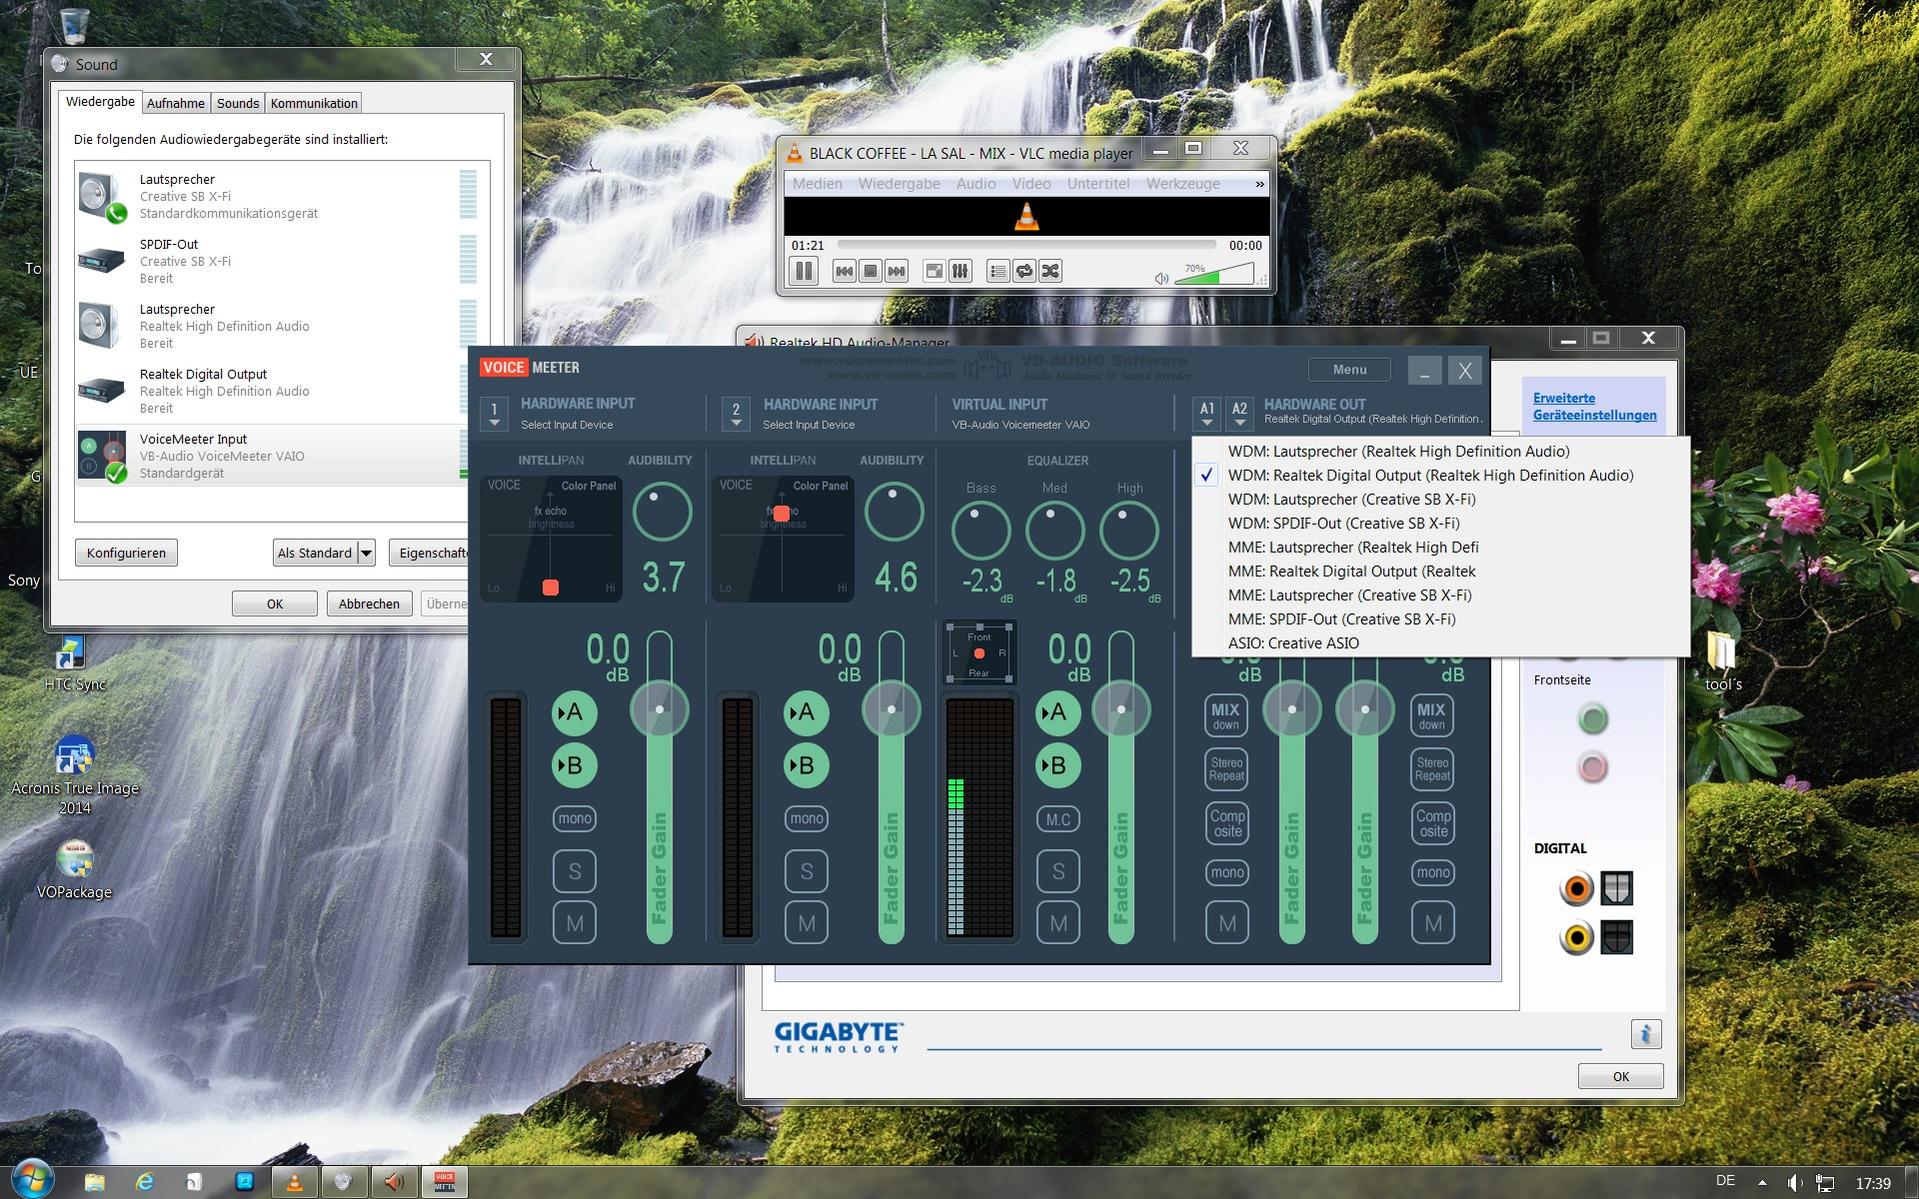This screenshot has width=1919, height=1199.
Task: Open the Voicemeeter Menu button
Action: tap(1349, 370)
